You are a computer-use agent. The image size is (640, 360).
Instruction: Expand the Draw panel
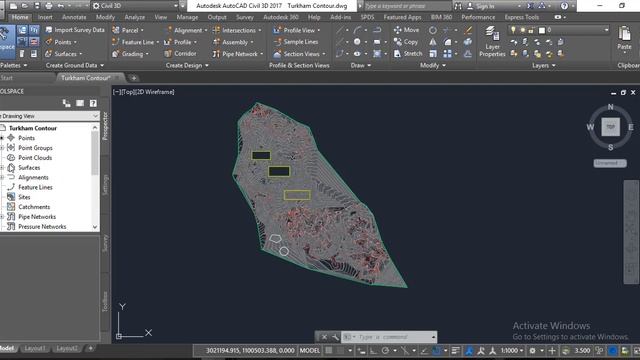click(360, 65)
